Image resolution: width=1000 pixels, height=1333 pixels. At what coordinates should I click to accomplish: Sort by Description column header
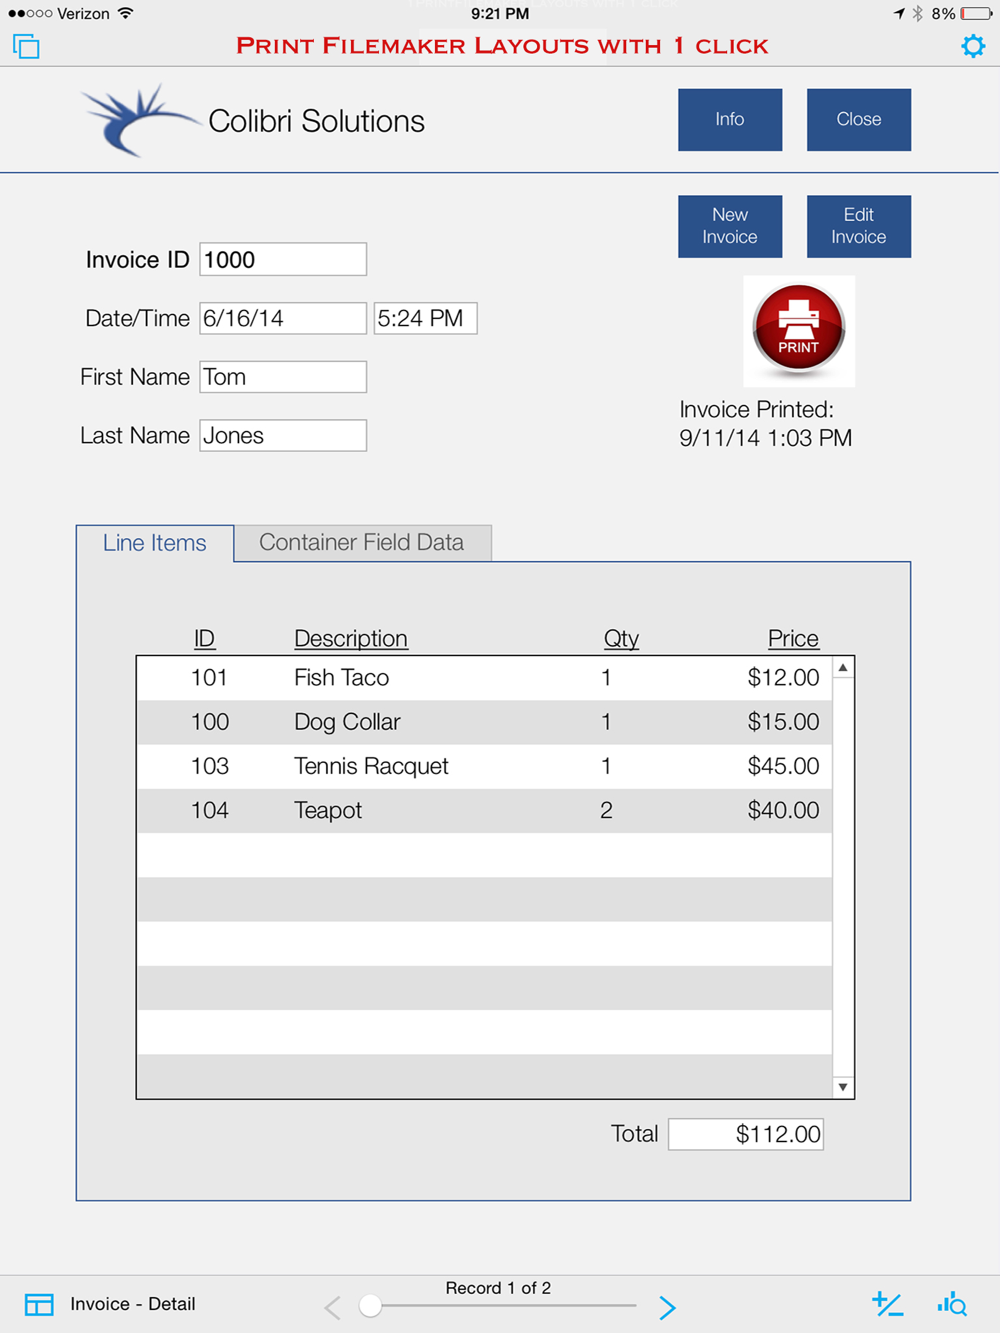[x=351, y=638]
